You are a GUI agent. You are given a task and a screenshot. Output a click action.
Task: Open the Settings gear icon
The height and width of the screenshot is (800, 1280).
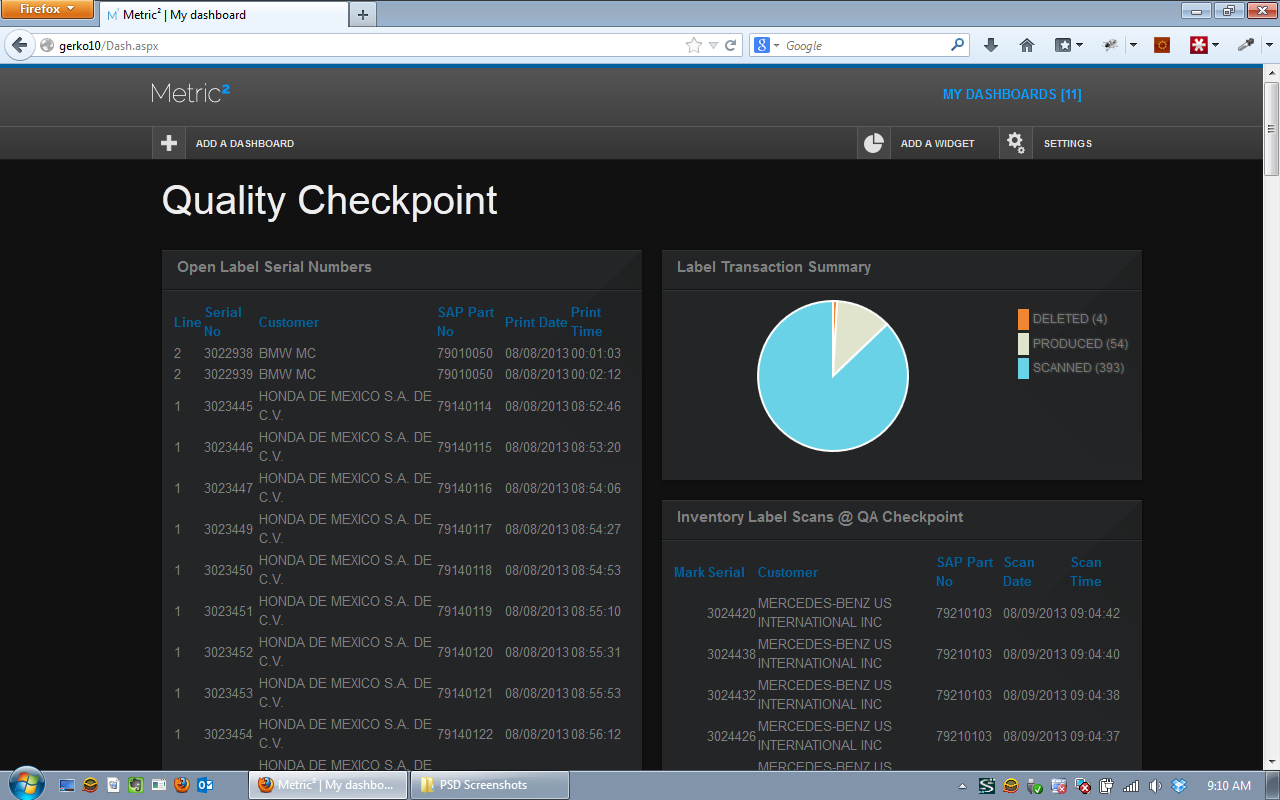[1015, 142]
